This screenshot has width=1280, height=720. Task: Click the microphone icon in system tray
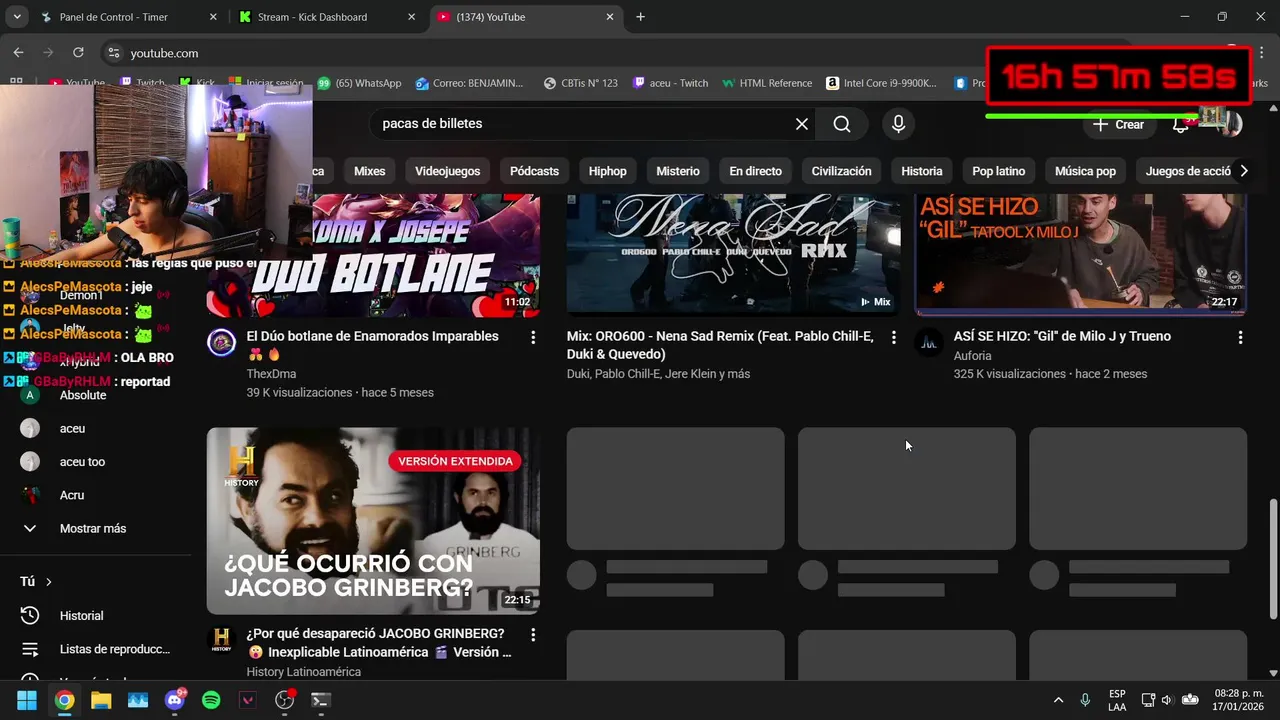(x=1085, y=700)
